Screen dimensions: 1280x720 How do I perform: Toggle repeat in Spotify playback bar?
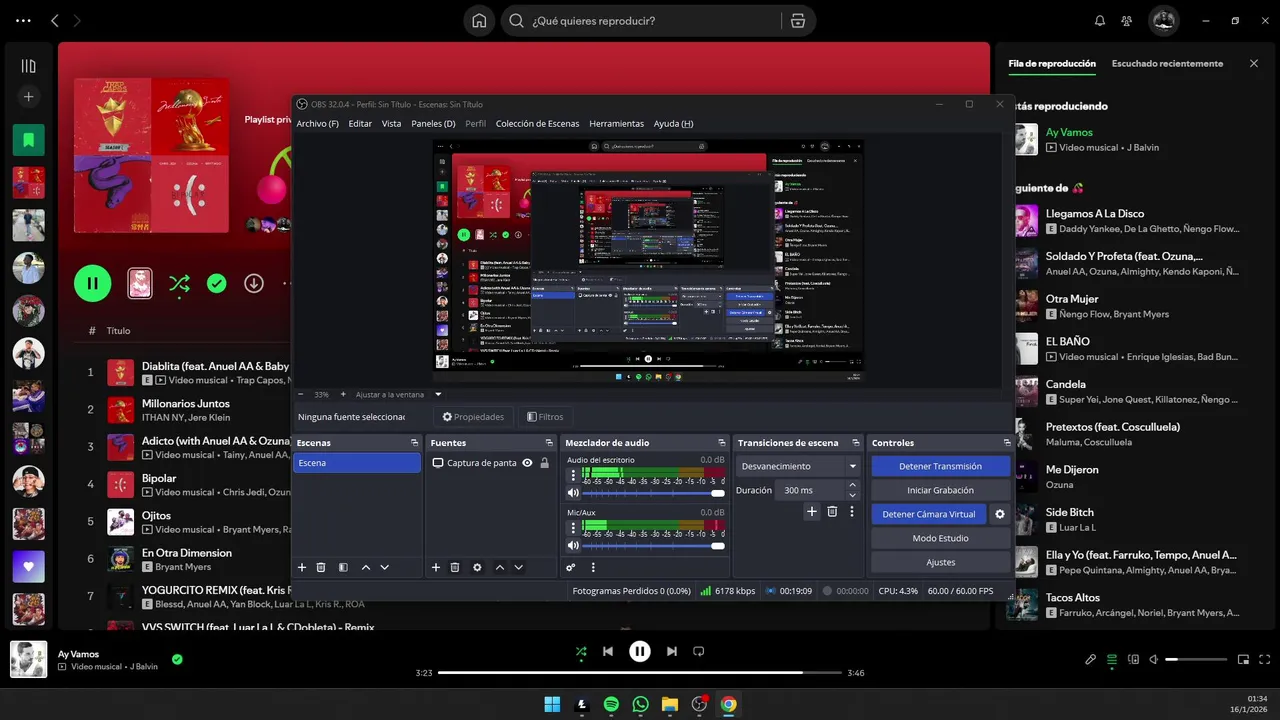tap(699, 651)
